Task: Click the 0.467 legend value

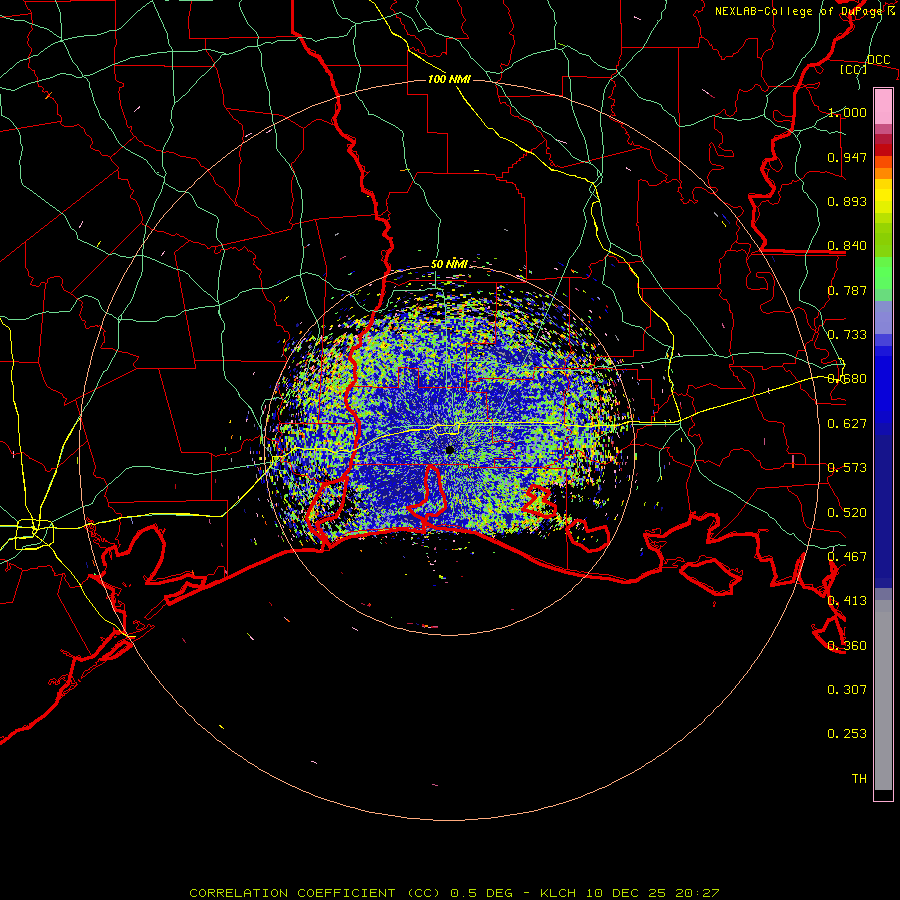Action: coord(847,557)
